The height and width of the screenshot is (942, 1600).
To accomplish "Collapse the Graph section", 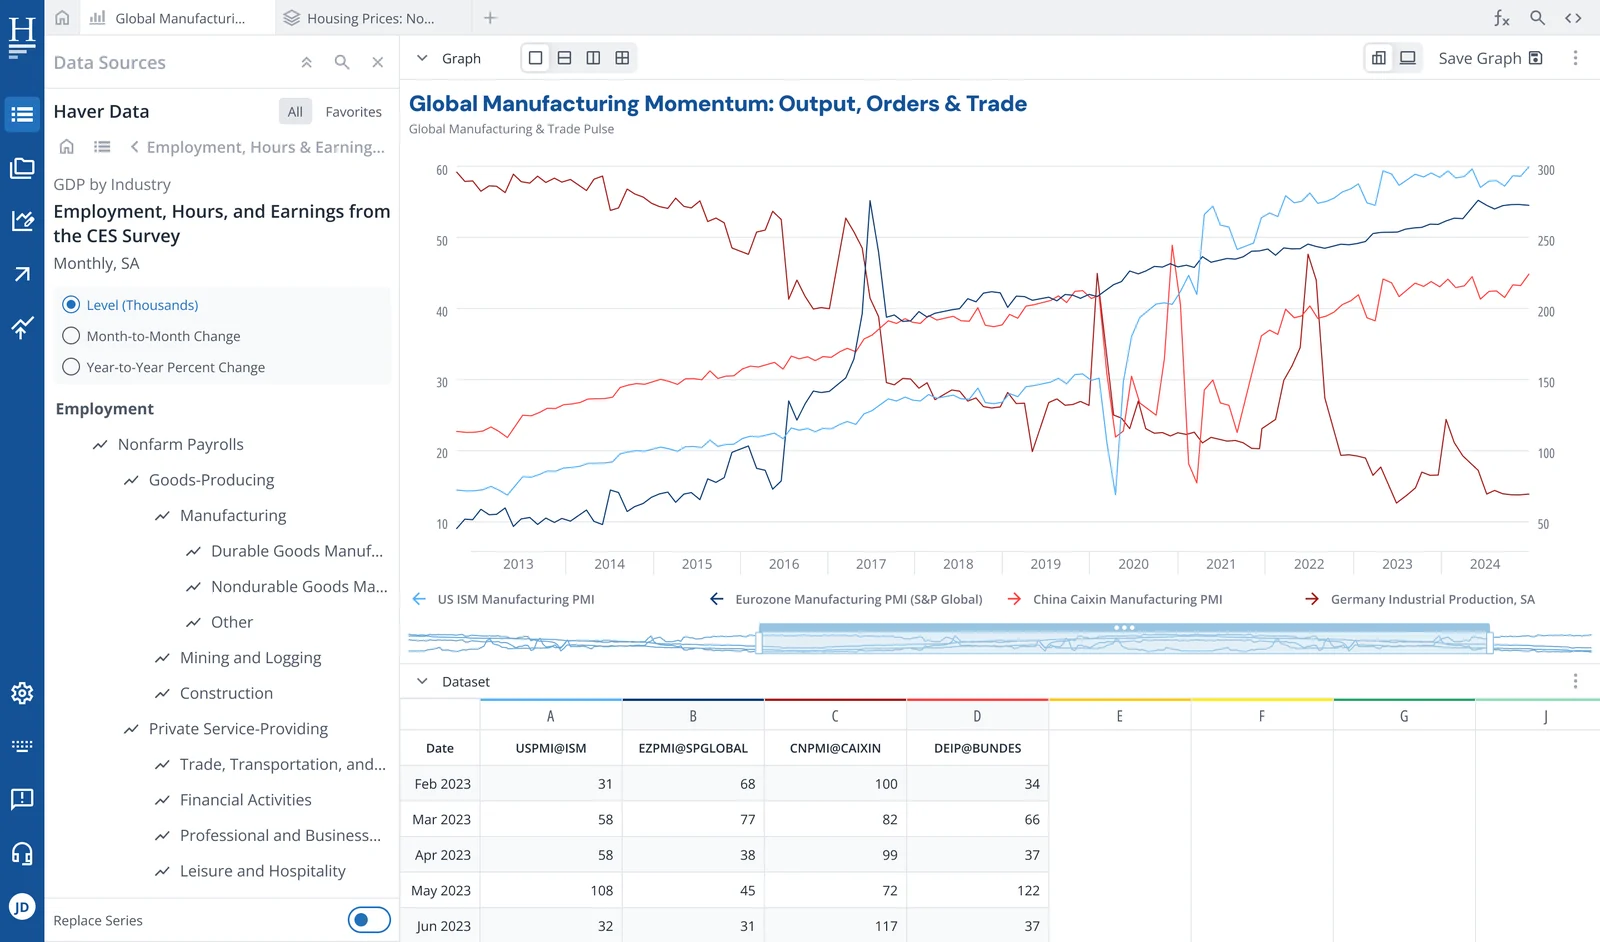I will (x=422, y=58).
